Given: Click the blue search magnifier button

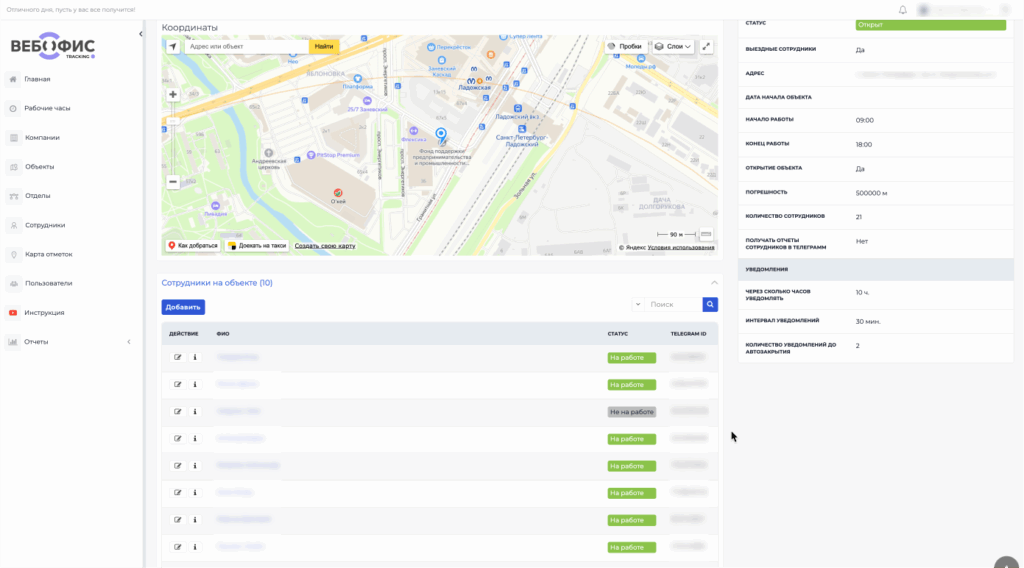Looking at the screenshot, I should click(x=710, y=304).
